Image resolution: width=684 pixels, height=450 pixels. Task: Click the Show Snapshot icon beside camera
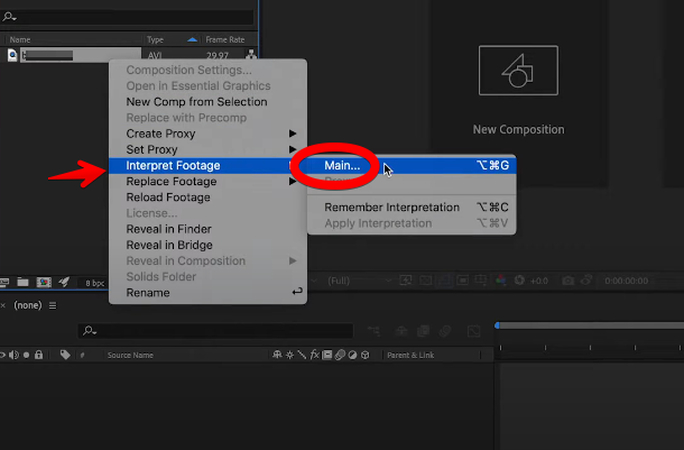(586, 280)
